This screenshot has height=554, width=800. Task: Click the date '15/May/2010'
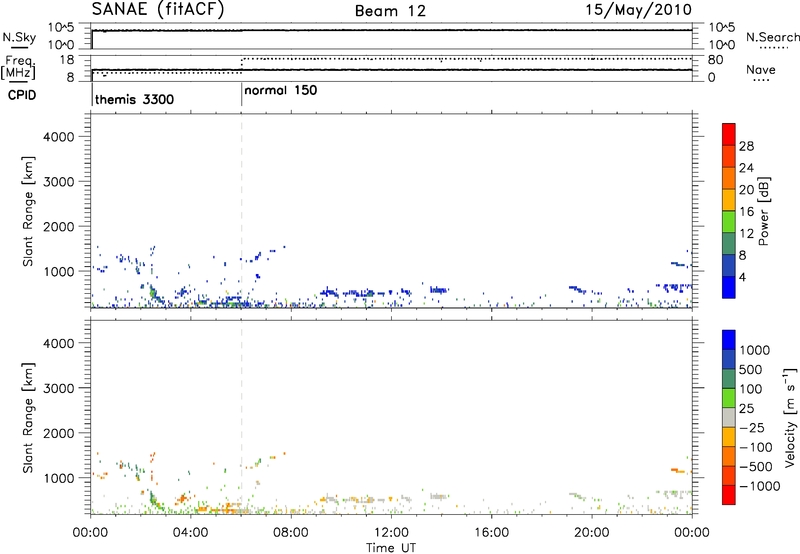(x=638, y=10)
